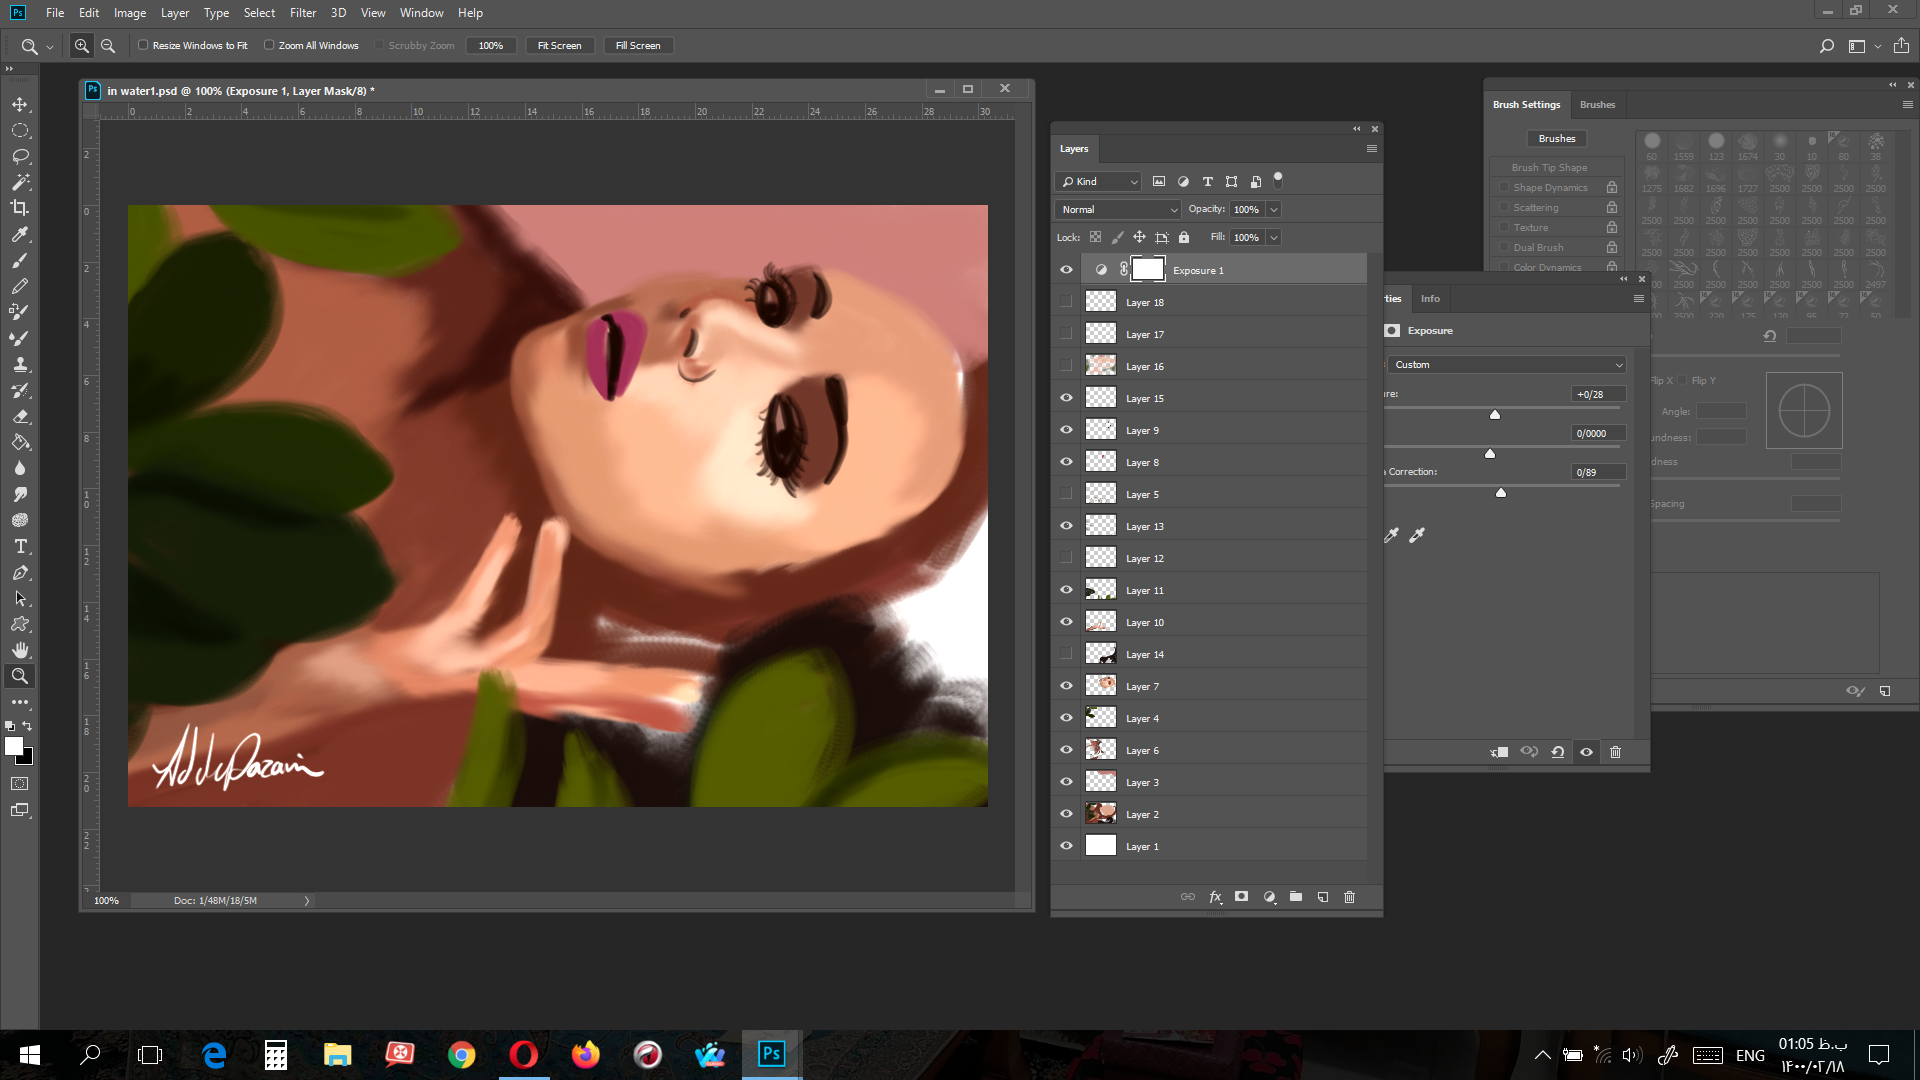The image size is (1920, 1080).
Task: Select the Eraser tool
Action: 20,416
